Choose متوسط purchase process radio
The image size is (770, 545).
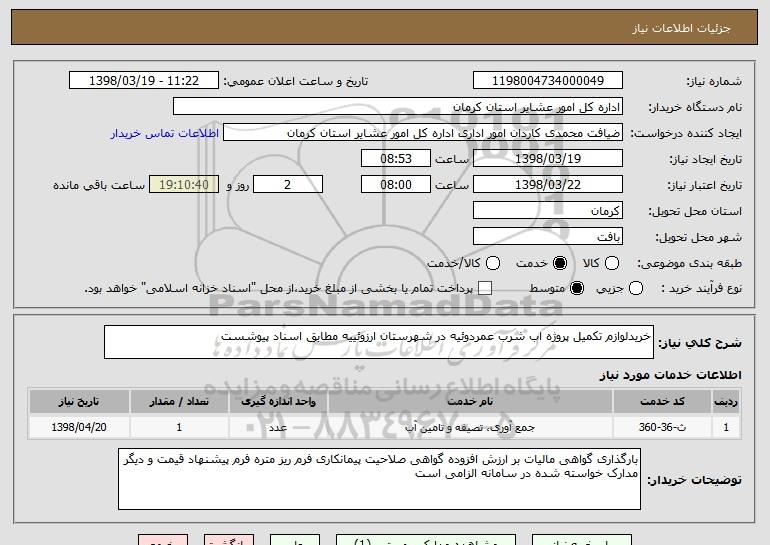[577, 288]
